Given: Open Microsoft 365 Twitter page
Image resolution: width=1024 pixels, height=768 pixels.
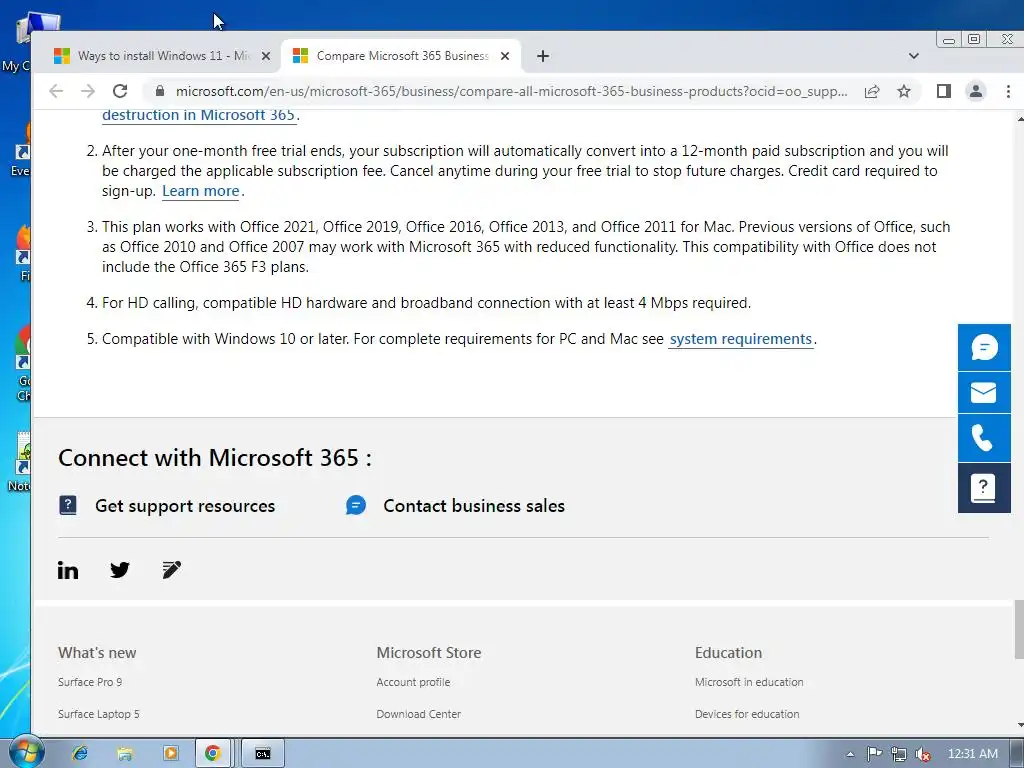Looking at the screenshot, I should [120, 570].
